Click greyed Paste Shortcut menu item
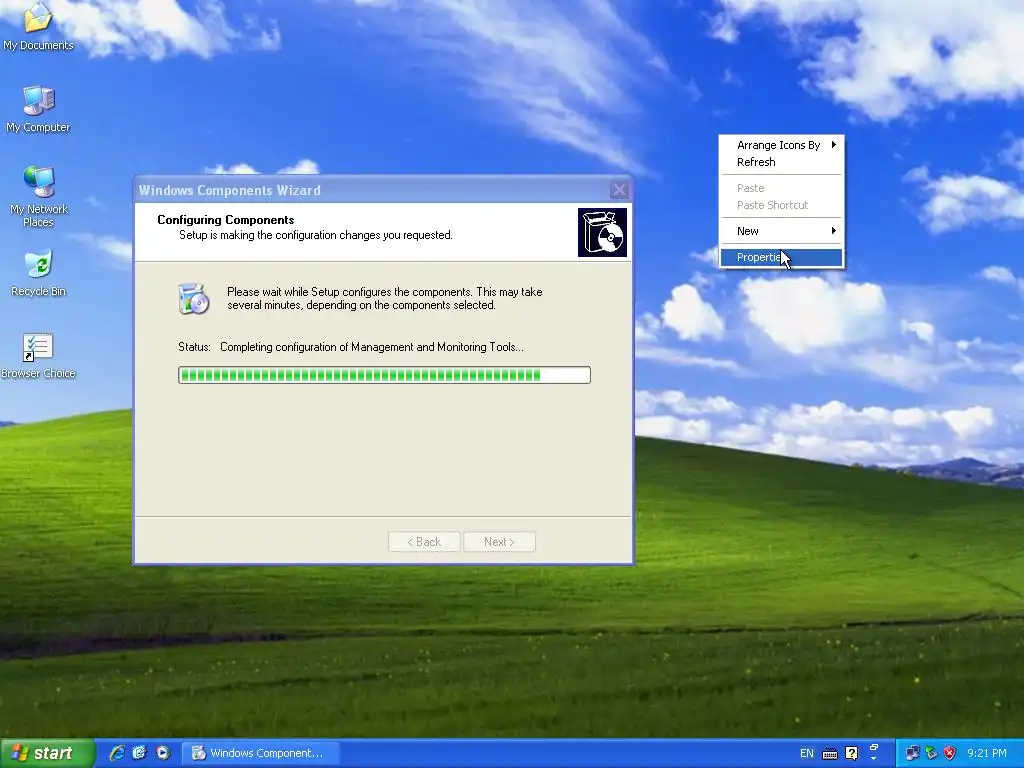The image size is (1024, 768). 781,205
